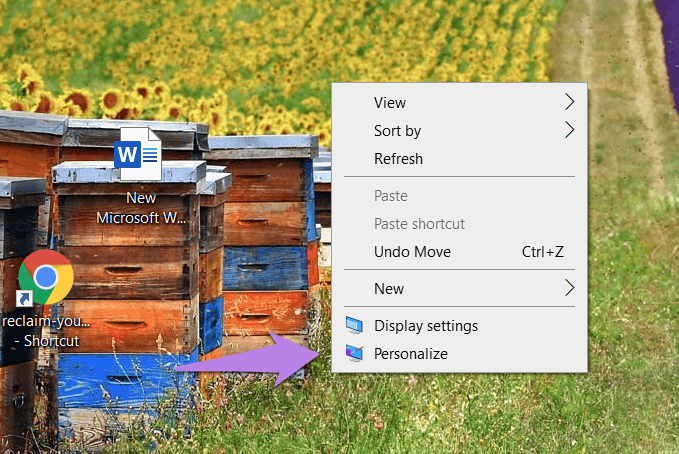Click the "New Microsoft W..." file label

pyautogui.click(x=141, y=207)
